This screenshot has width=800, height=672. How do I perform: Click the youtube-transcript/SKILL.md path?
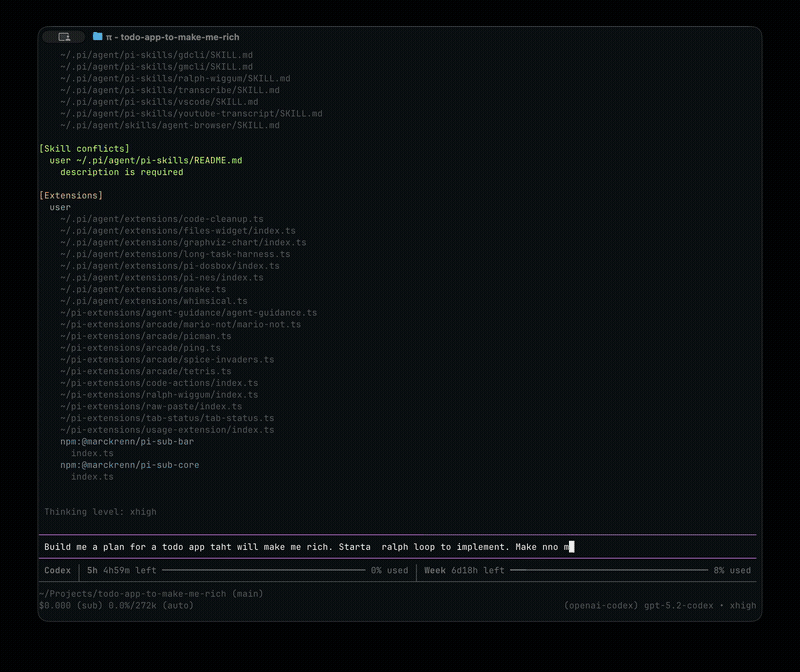click(x=191, y=113)
